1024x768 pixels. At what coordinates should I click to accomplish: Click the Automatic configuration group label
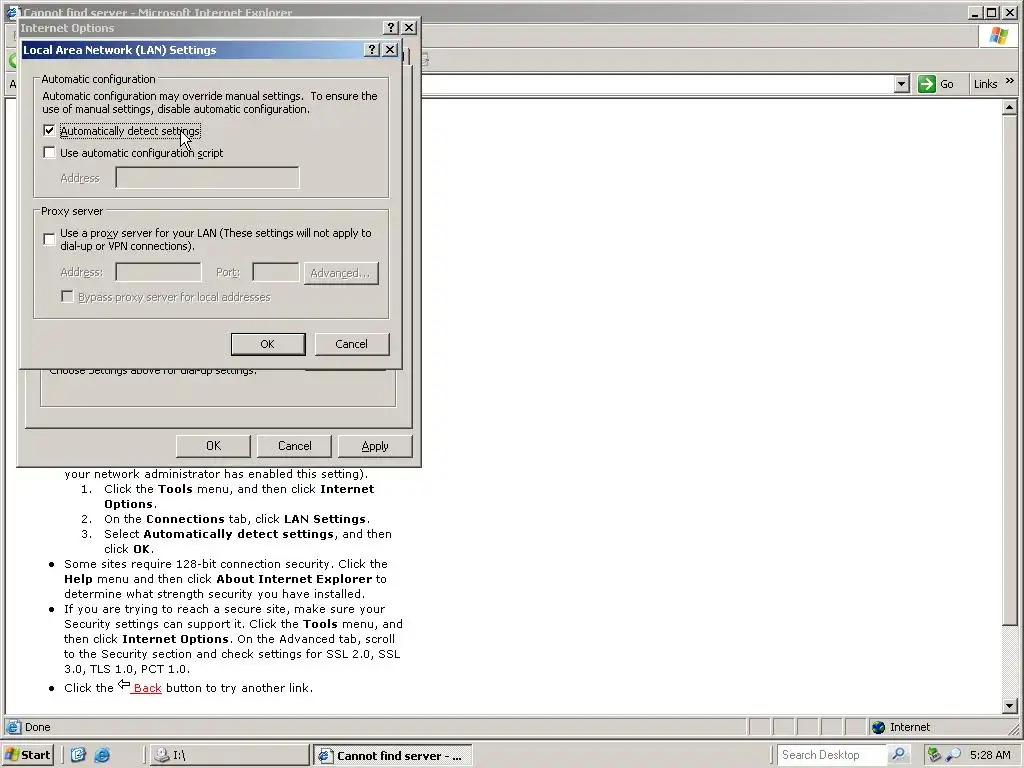coord(98,79)
